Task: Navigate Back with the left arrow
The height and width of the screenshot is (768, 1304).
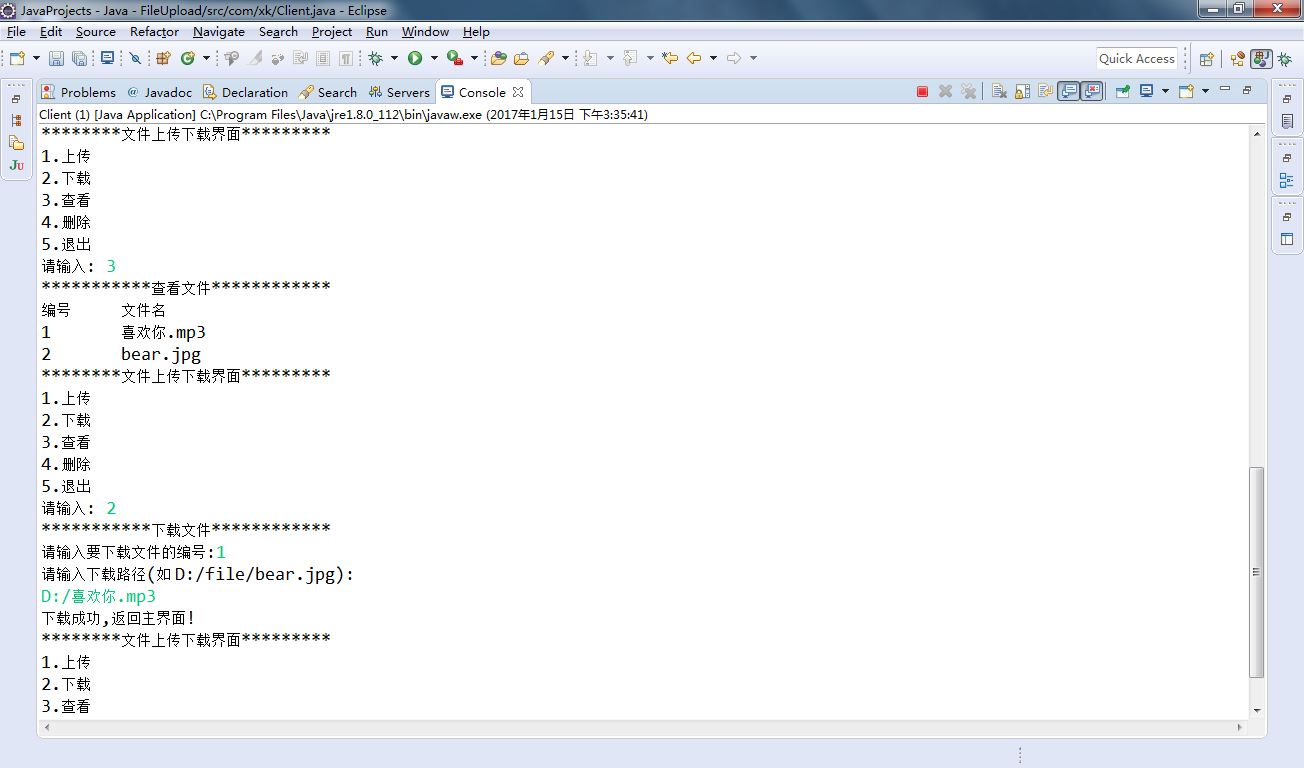Action: 694,59
